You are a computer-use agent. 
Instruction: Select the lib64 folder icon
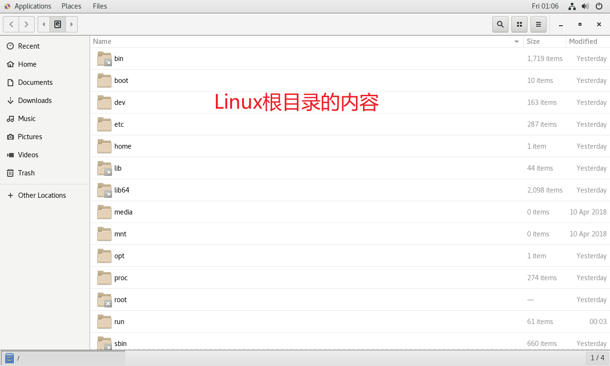click(104, 190)
